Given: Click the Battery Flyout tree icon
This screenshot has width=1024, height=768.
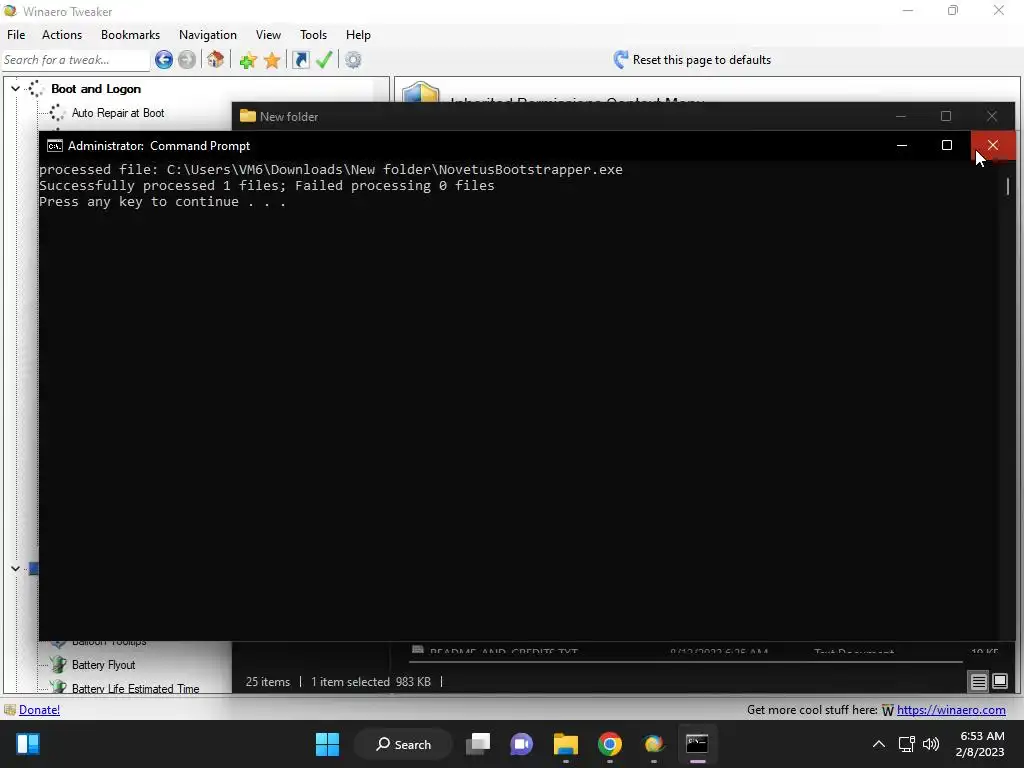Looking at the screenshot, I should (x=58, y=665).
